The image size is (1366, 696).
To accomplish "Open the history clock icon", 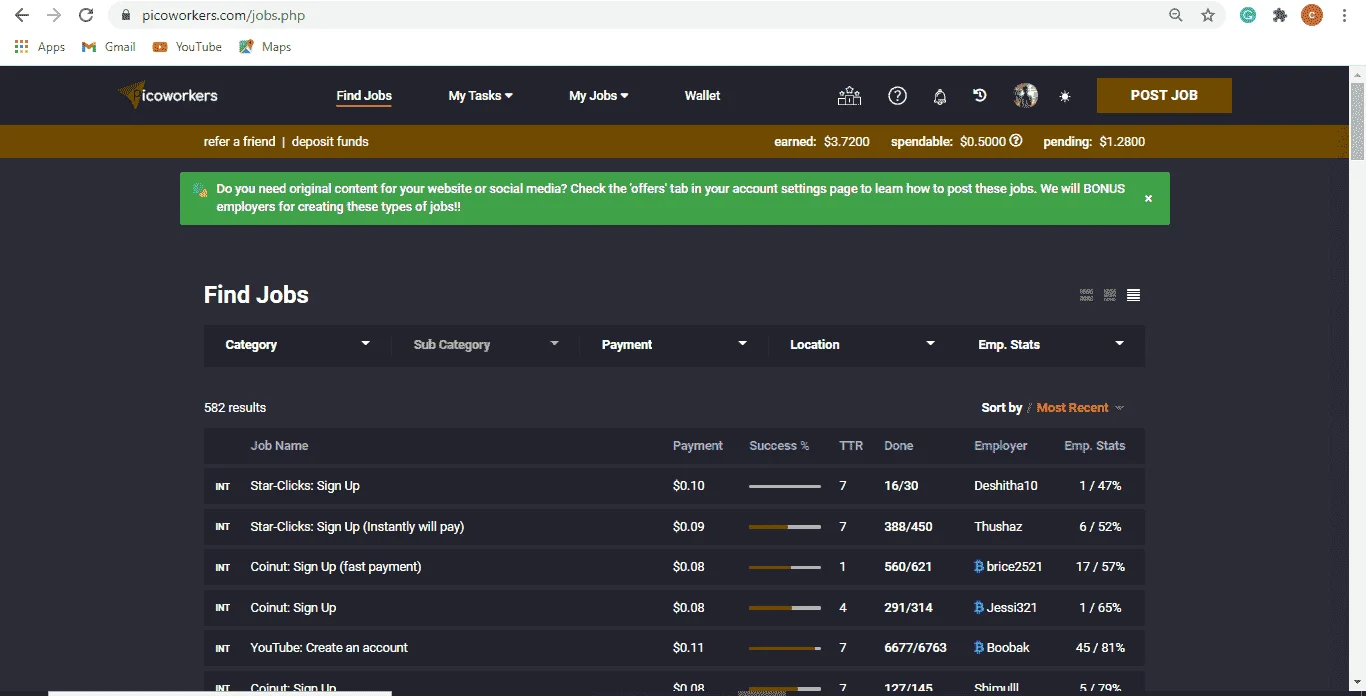I will 980,96.
